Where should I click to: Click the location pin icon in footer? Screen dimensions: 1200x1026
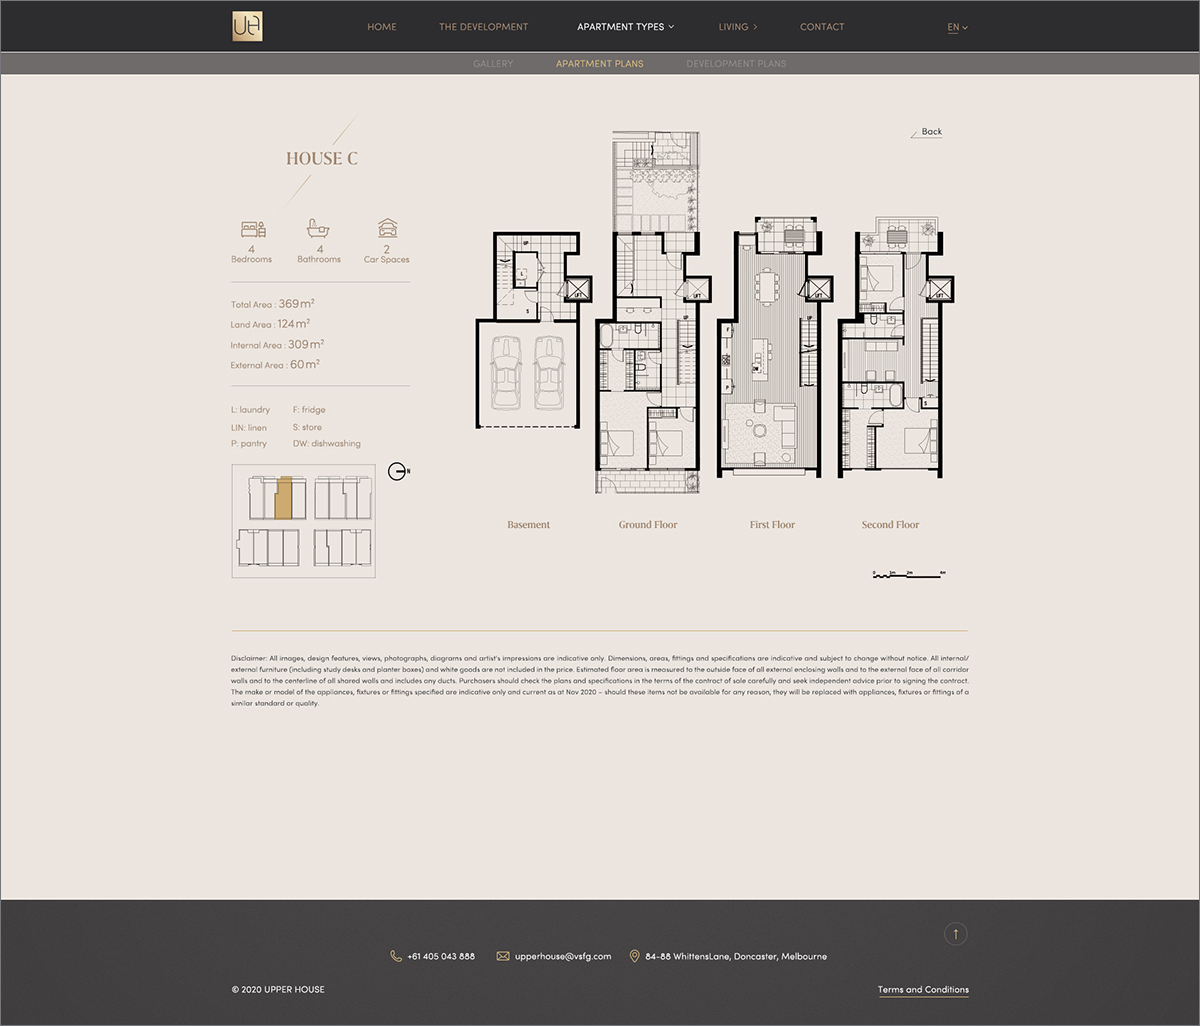[x=634, y=956]
